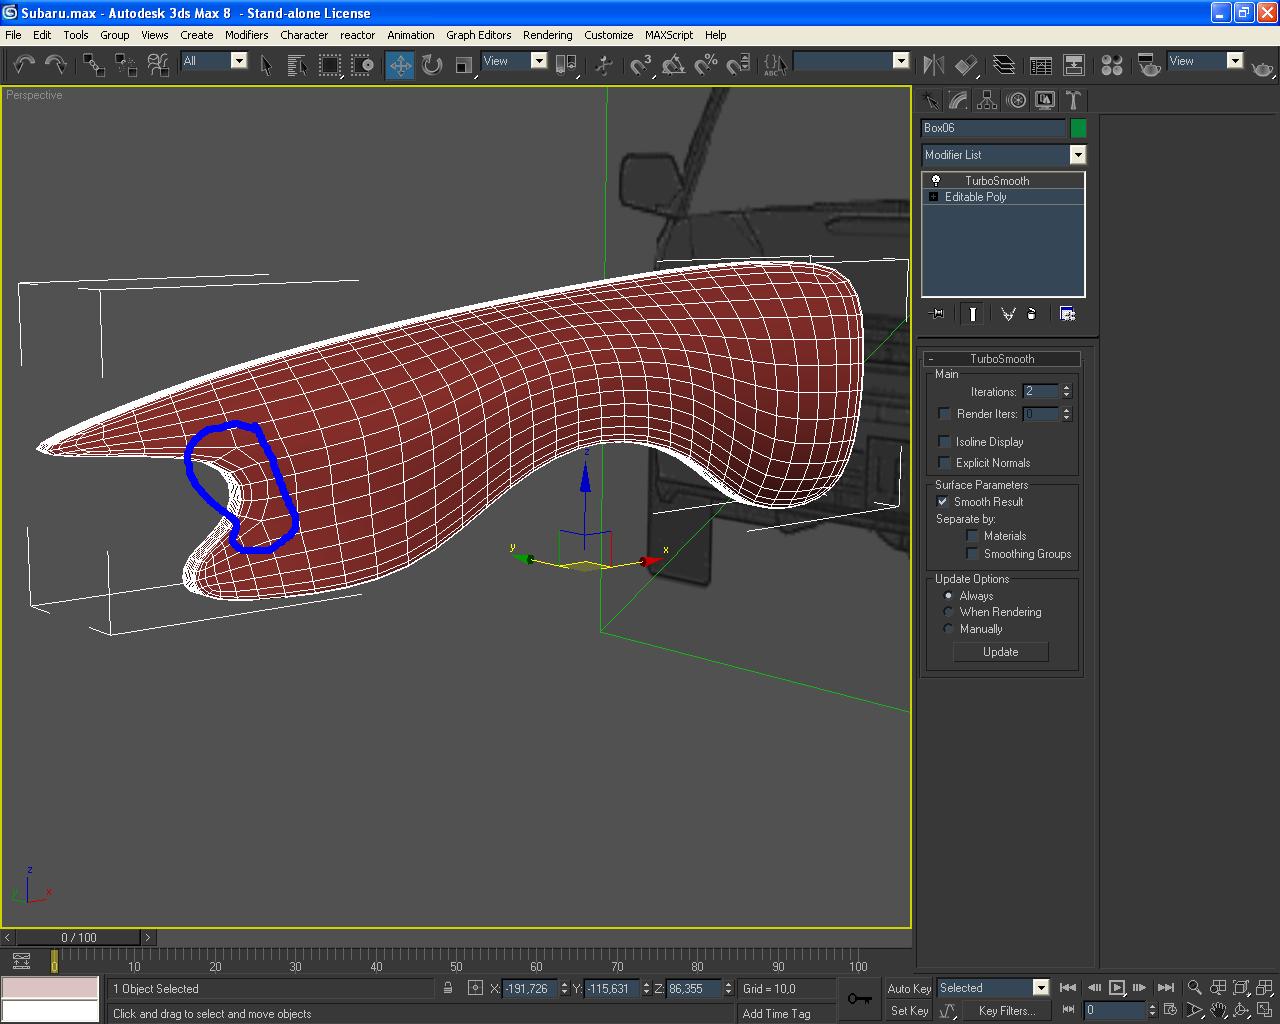Activate the Select and Rotate tool

point(432,66)
